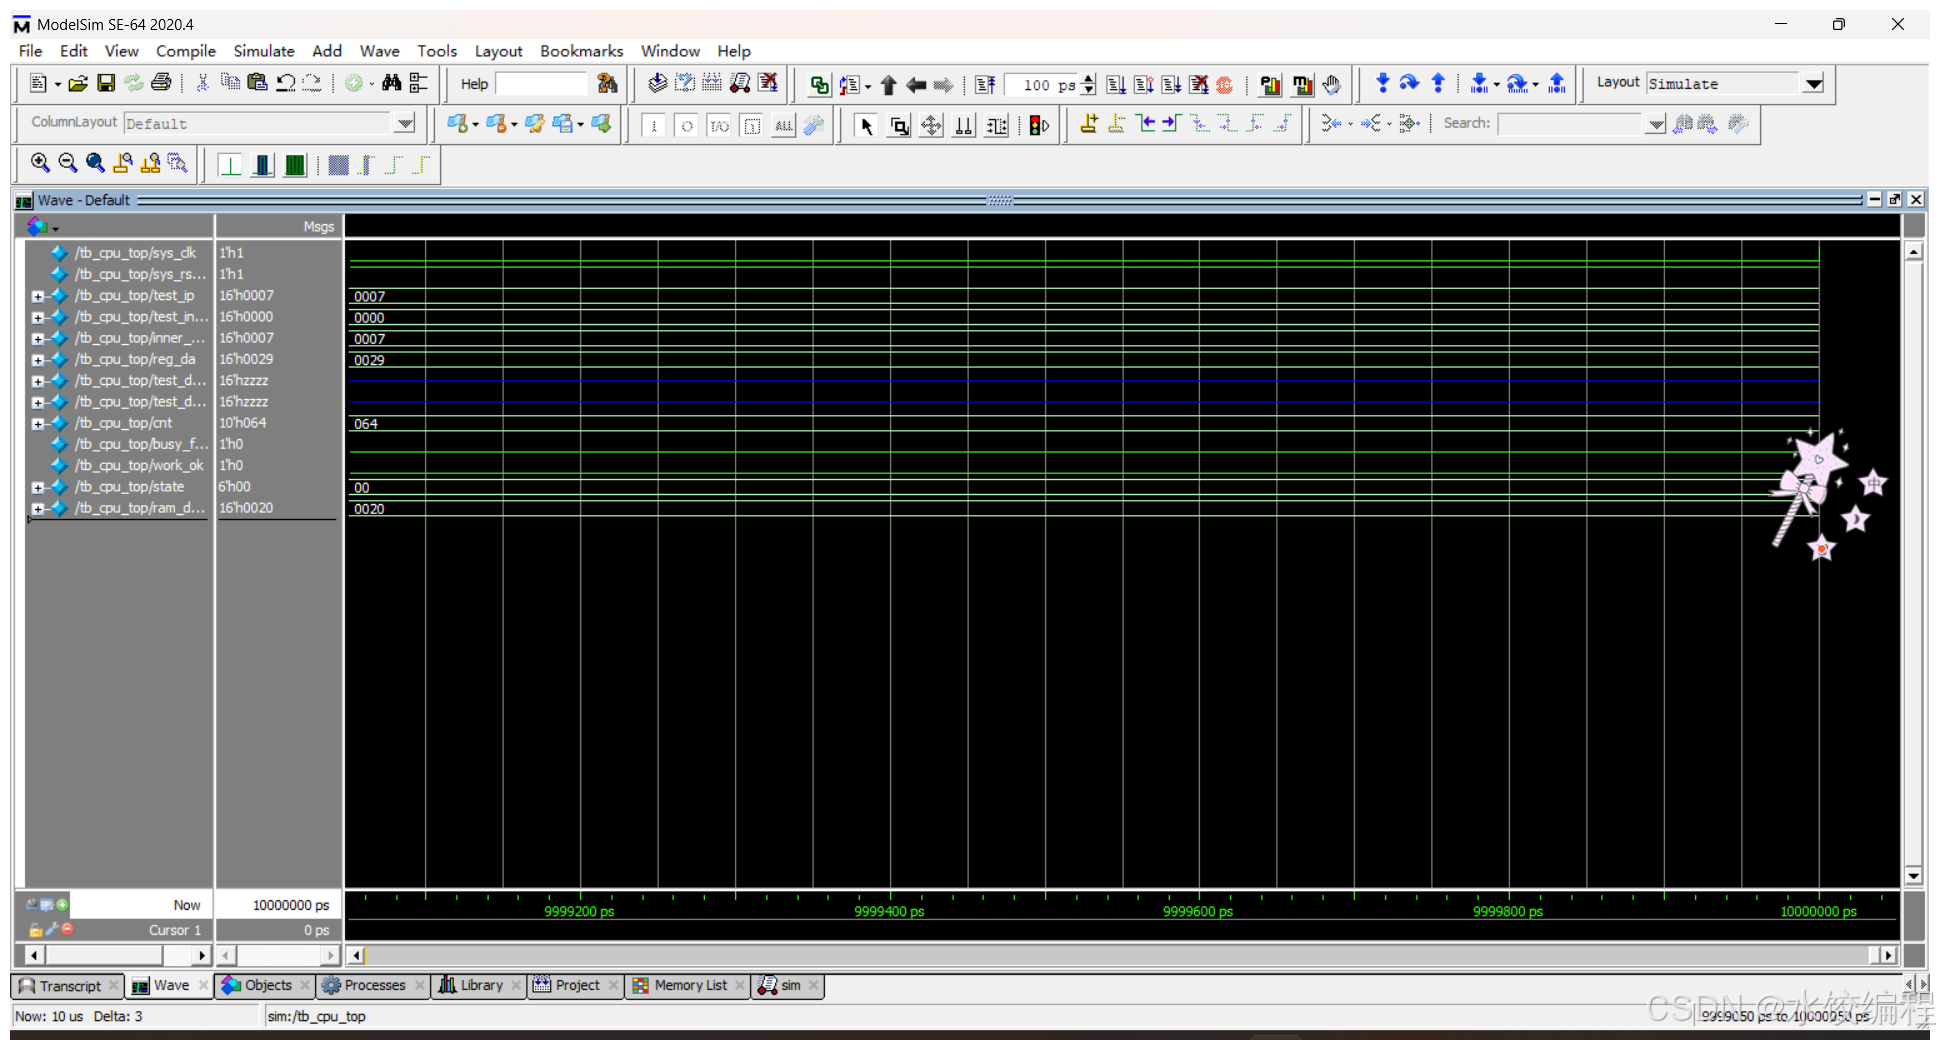
Task: Open the Bookmarks menu
Action: tap(581, 51)
